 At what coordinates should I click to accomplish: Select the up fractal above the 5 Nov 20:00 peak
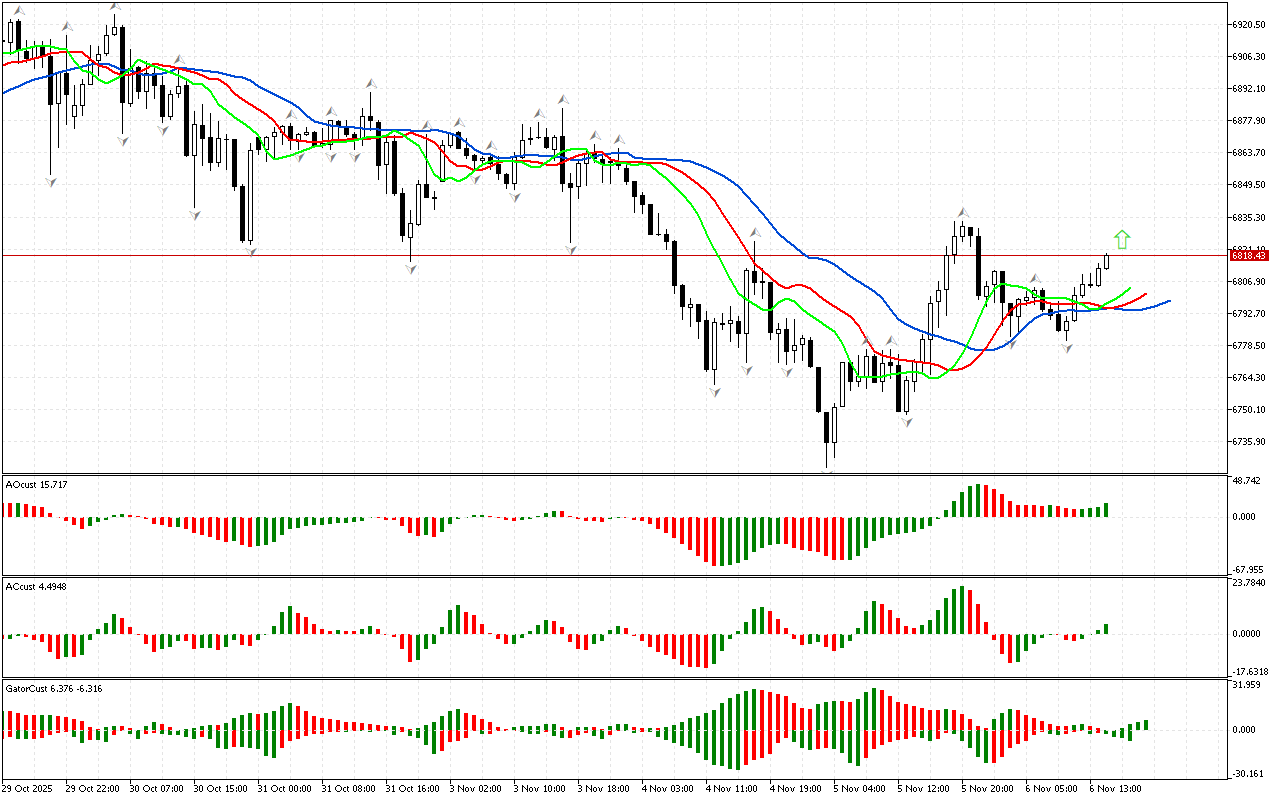[963, 213]
